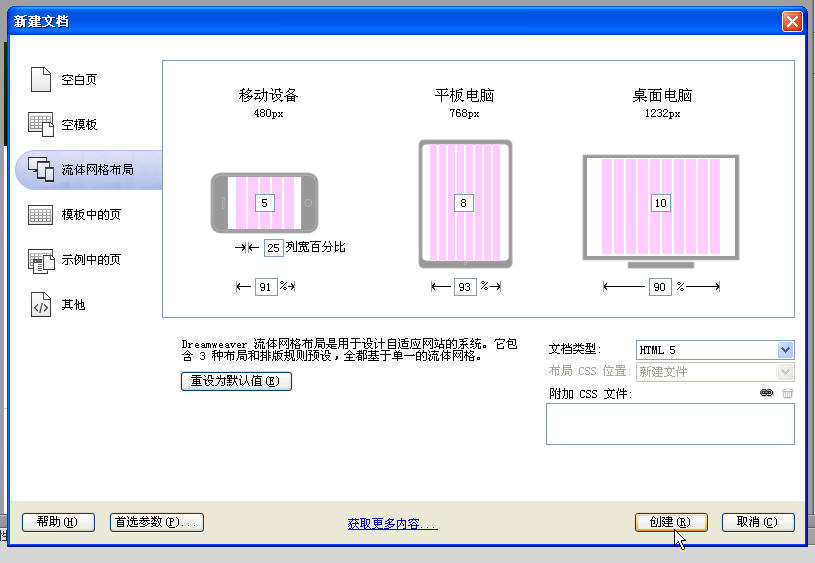Edit mobile column count field 5
This screenshot has width=815, height=563.
click(x=265, y=203)
